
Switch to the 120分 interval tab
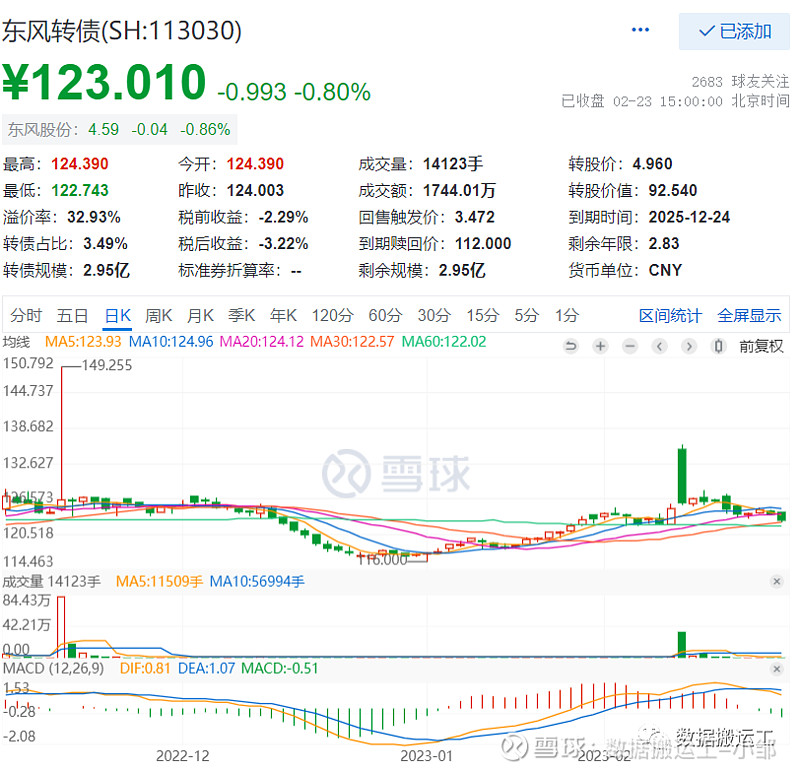tap(332, 315)
